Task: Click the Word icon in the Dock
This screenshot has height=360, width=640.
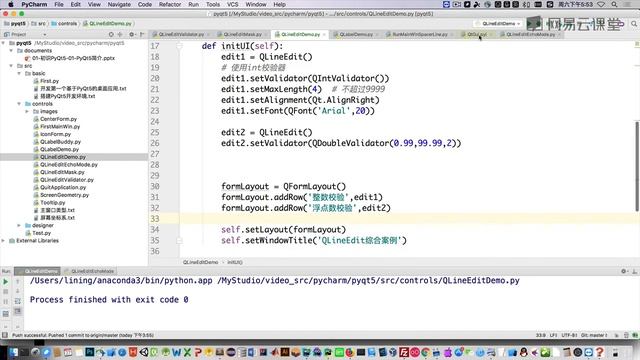Action: point(176,352)
